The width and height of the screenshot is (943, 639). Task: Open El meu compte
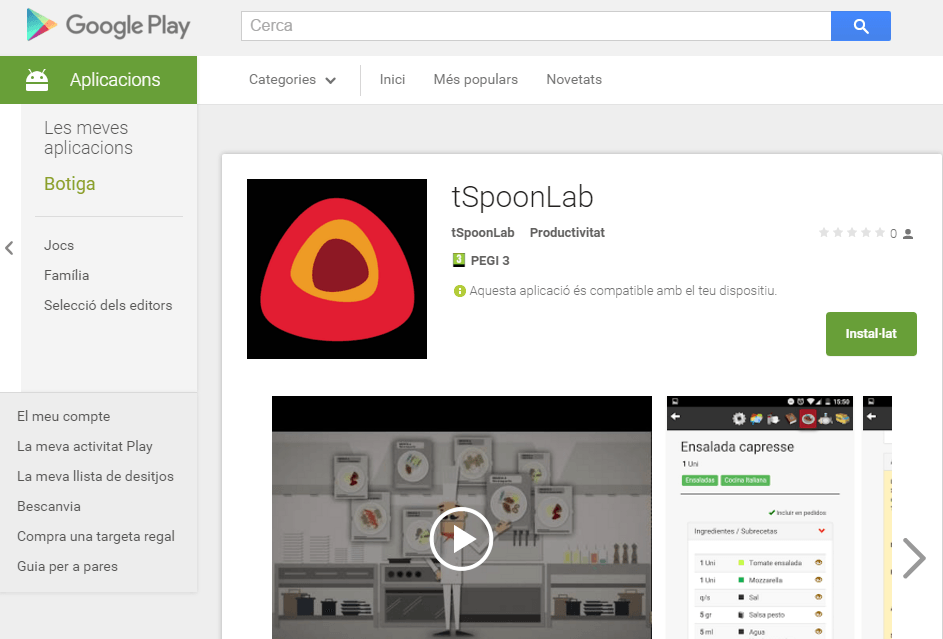pos(63,416)
